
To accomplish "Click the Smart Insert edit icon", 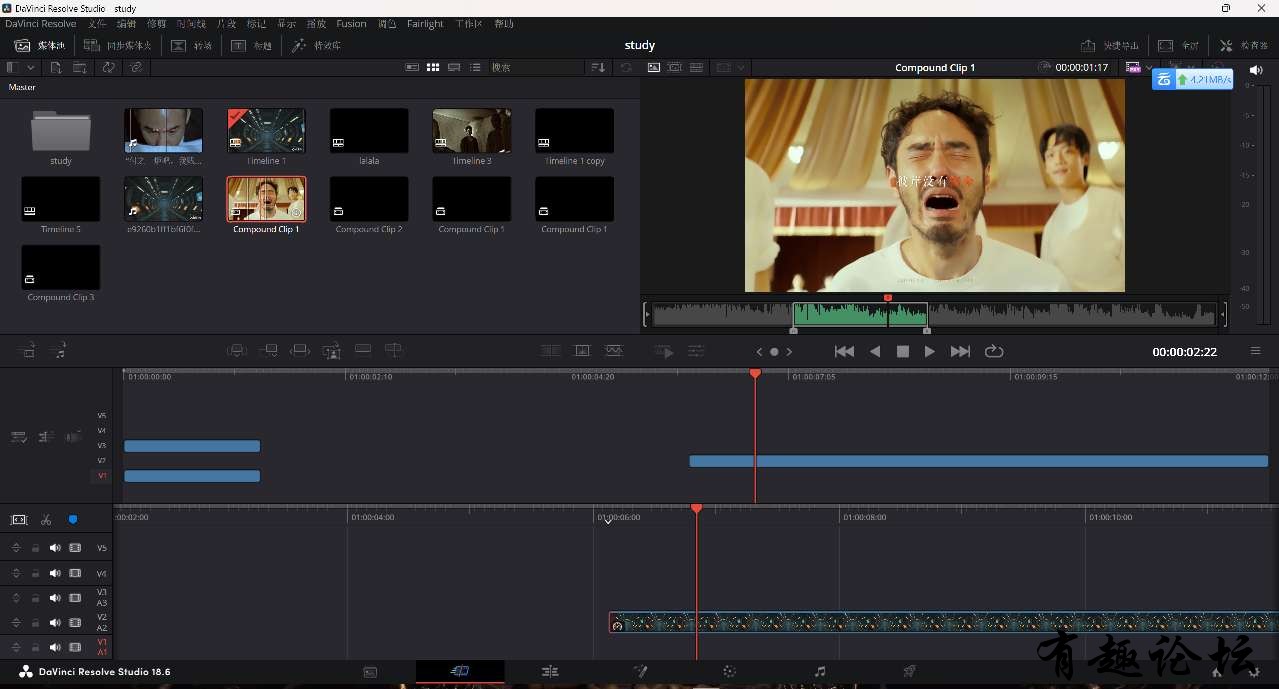I will point(237,351).
